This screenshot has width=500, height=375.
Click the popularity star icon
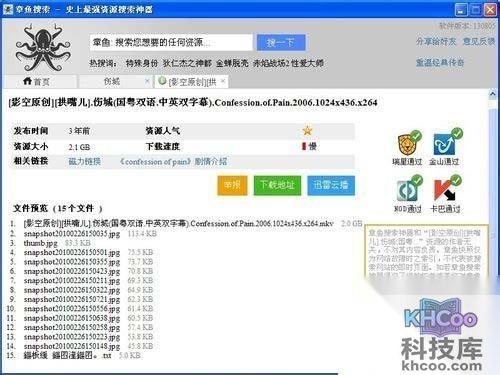tap(307, 131)
